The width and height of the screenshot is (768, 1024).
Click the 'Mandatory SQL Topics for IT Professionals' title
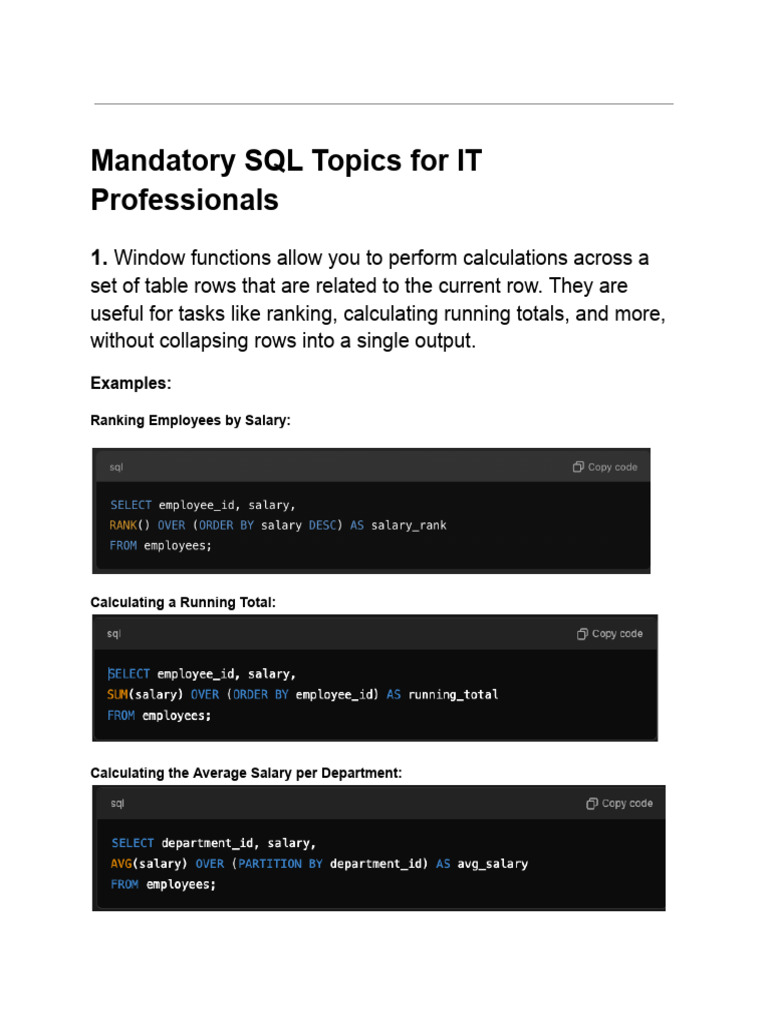pos(286,180)
